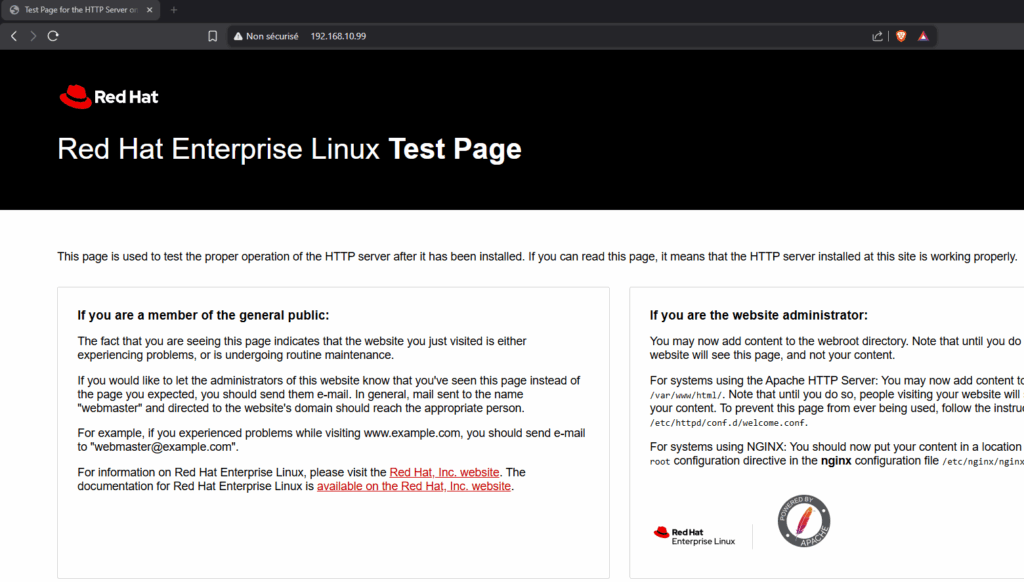This screenshot has width=1024, height=582.
Task: Open a new tab with plus button
Action: pyautogui.click(x=173, y=10)
